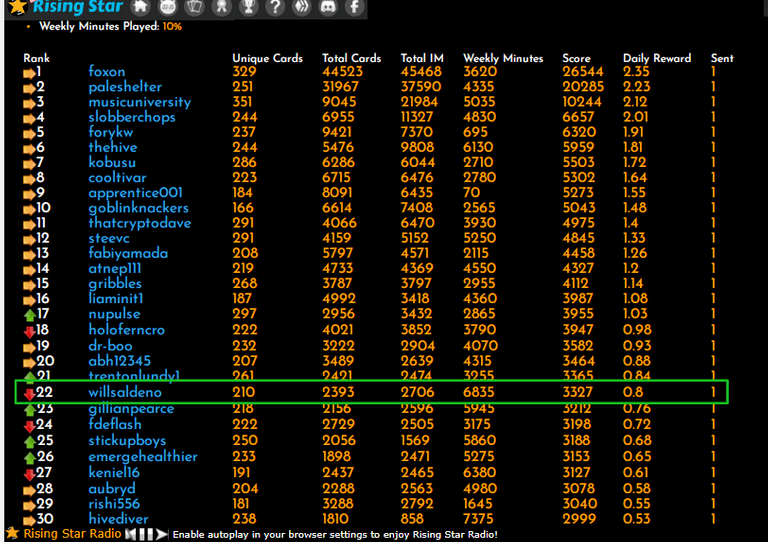Open fabiyamada player link

point(128,253)
